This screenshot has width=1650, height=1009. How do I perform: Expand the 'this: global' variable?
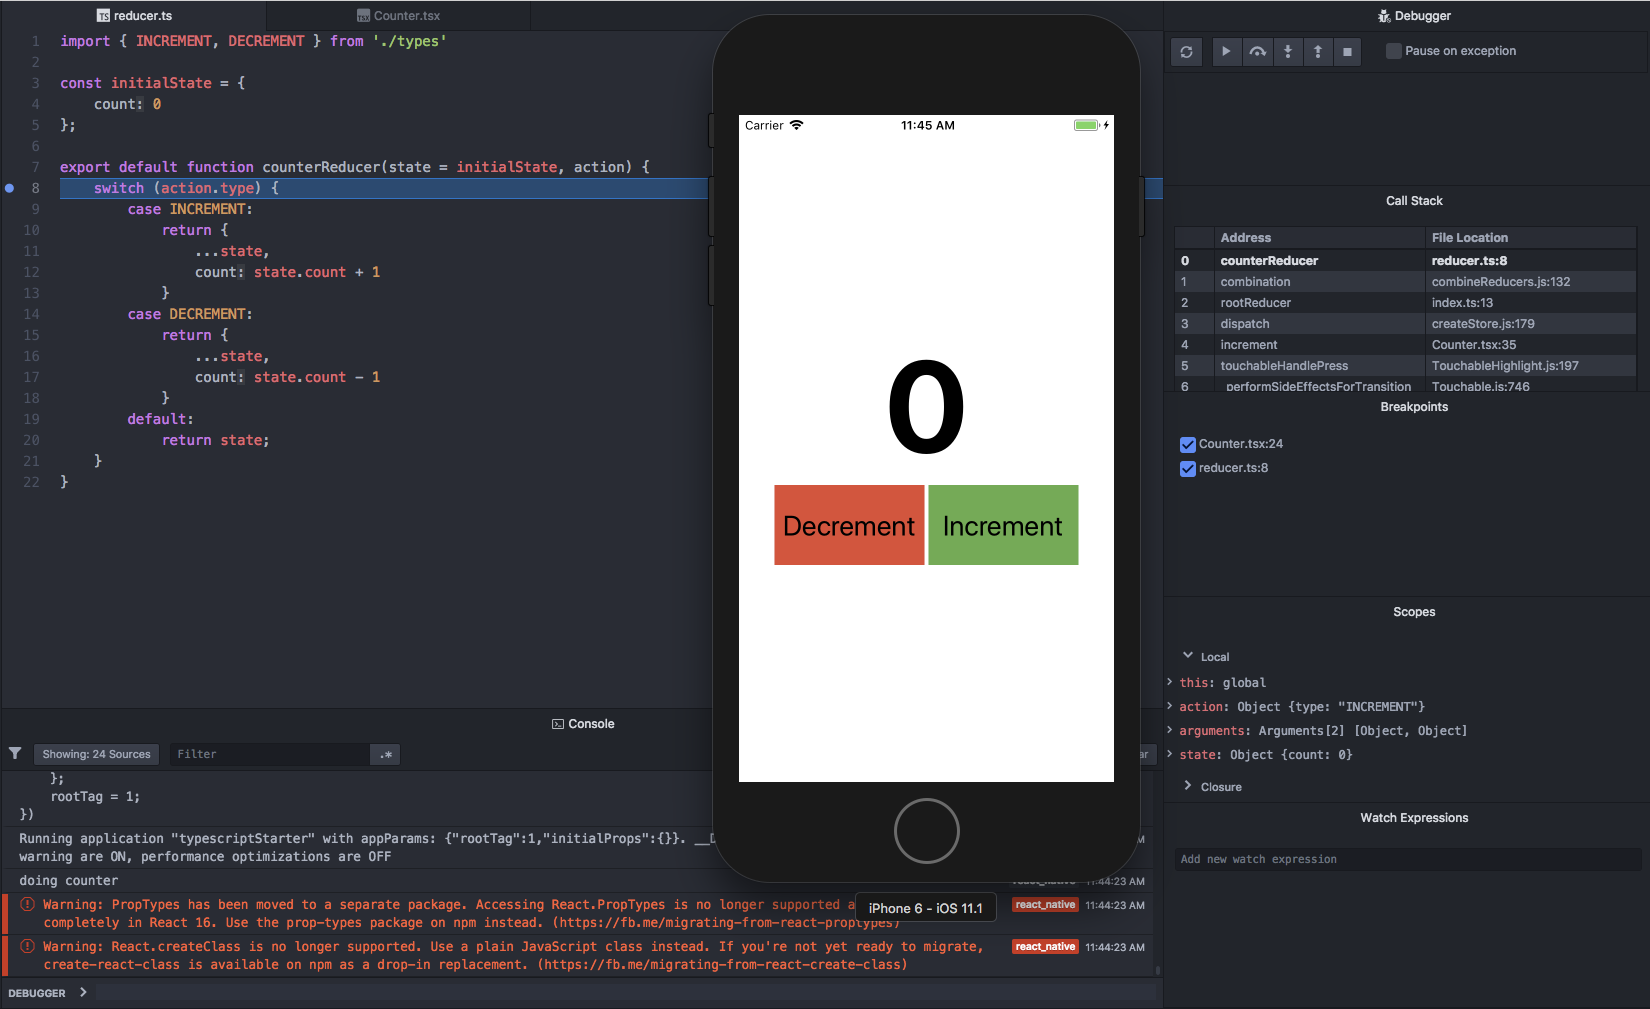pos(1170,682)
